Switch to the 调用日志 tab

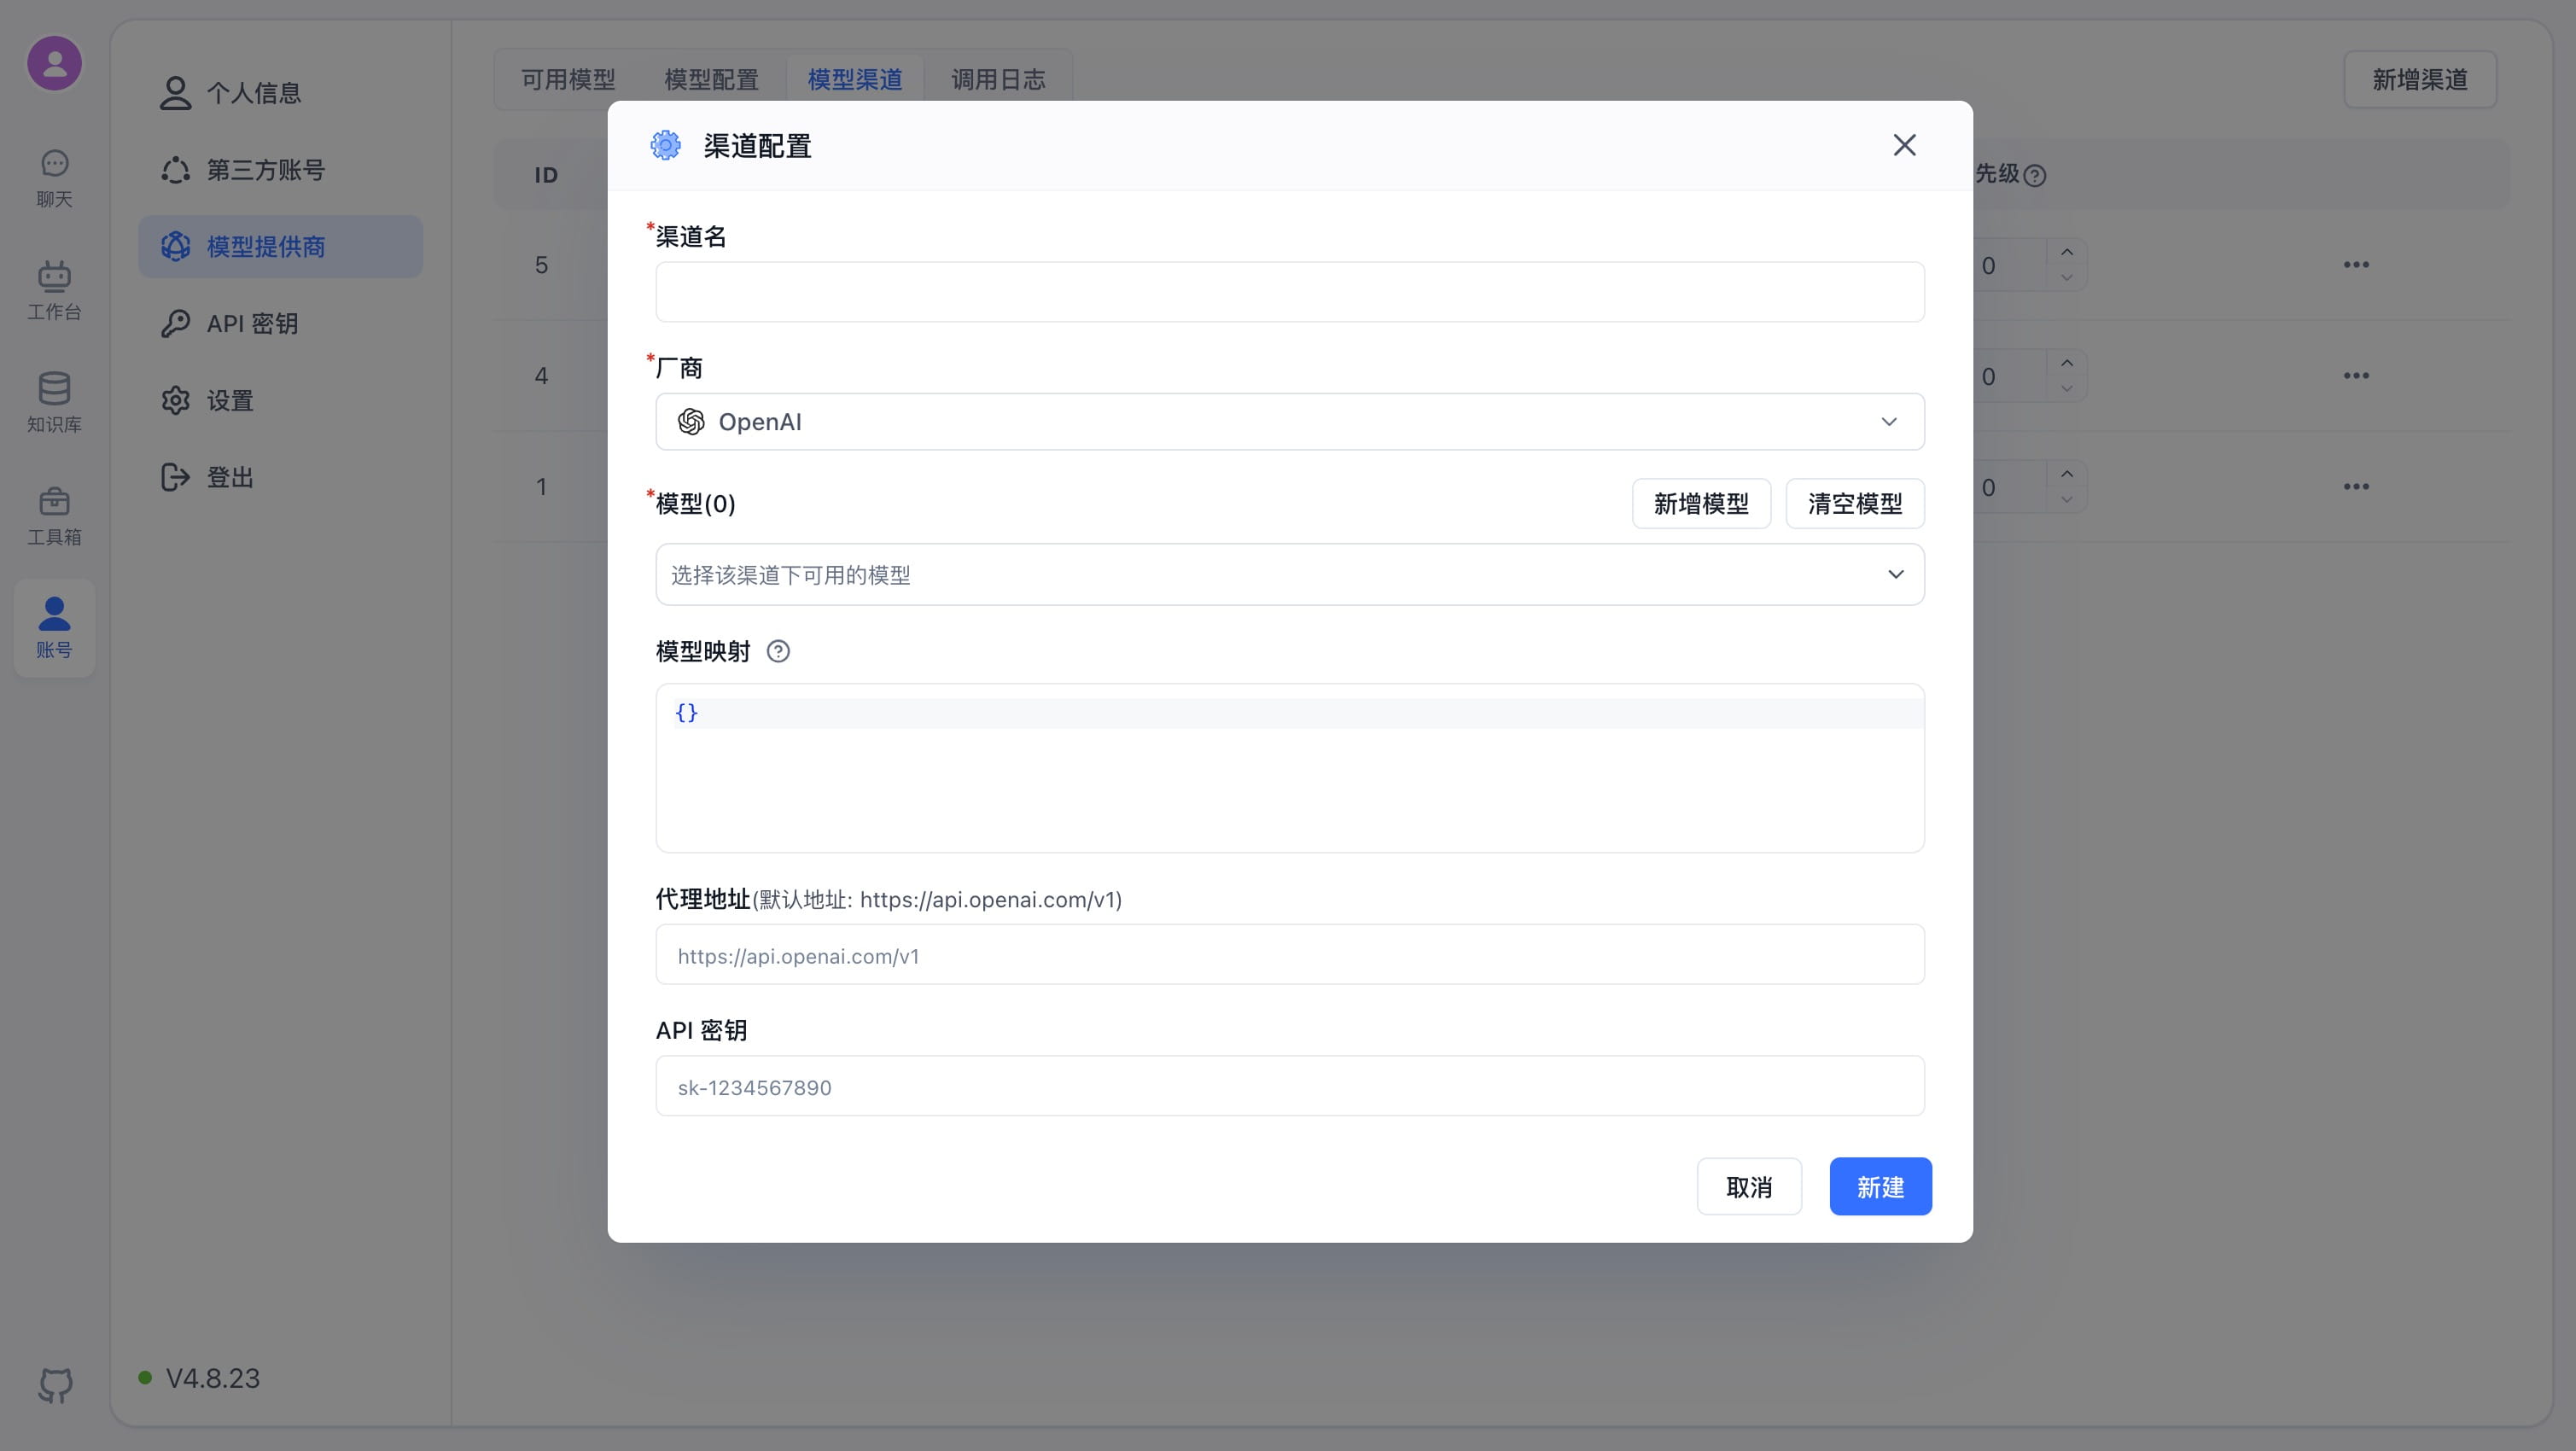(998, 79)
